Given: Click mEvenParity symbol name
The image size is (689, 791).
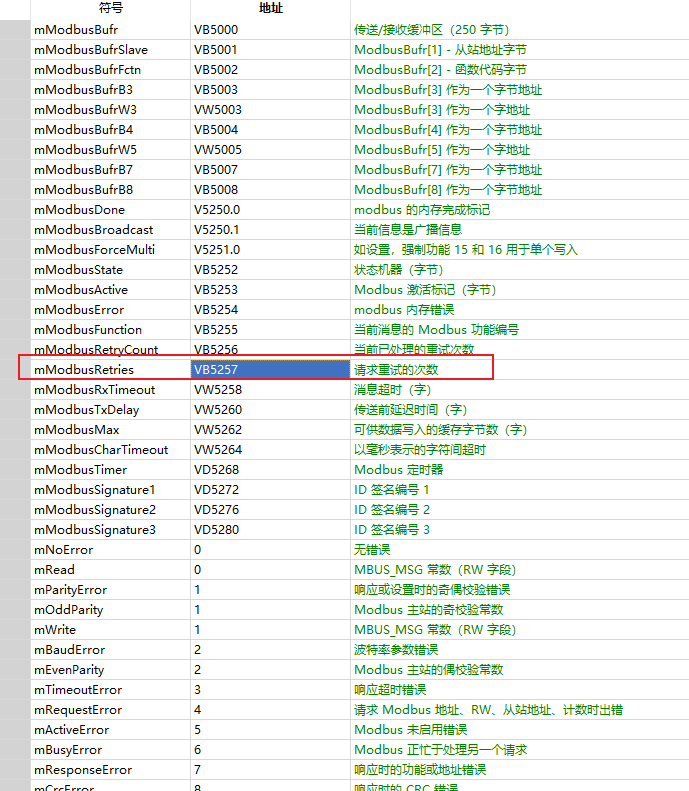Looking at the screenshot, I should tap(69, 670).
